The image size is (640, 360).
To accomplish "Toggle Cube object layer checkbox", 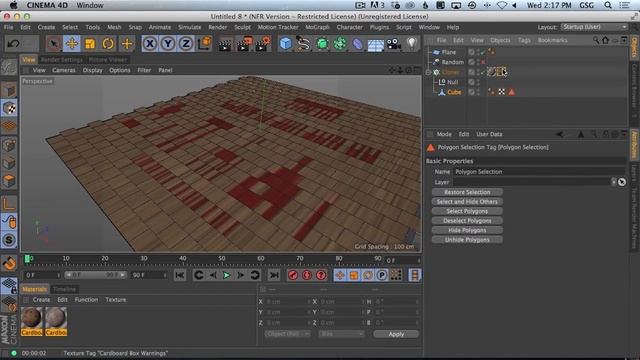I will click(471, 92).
